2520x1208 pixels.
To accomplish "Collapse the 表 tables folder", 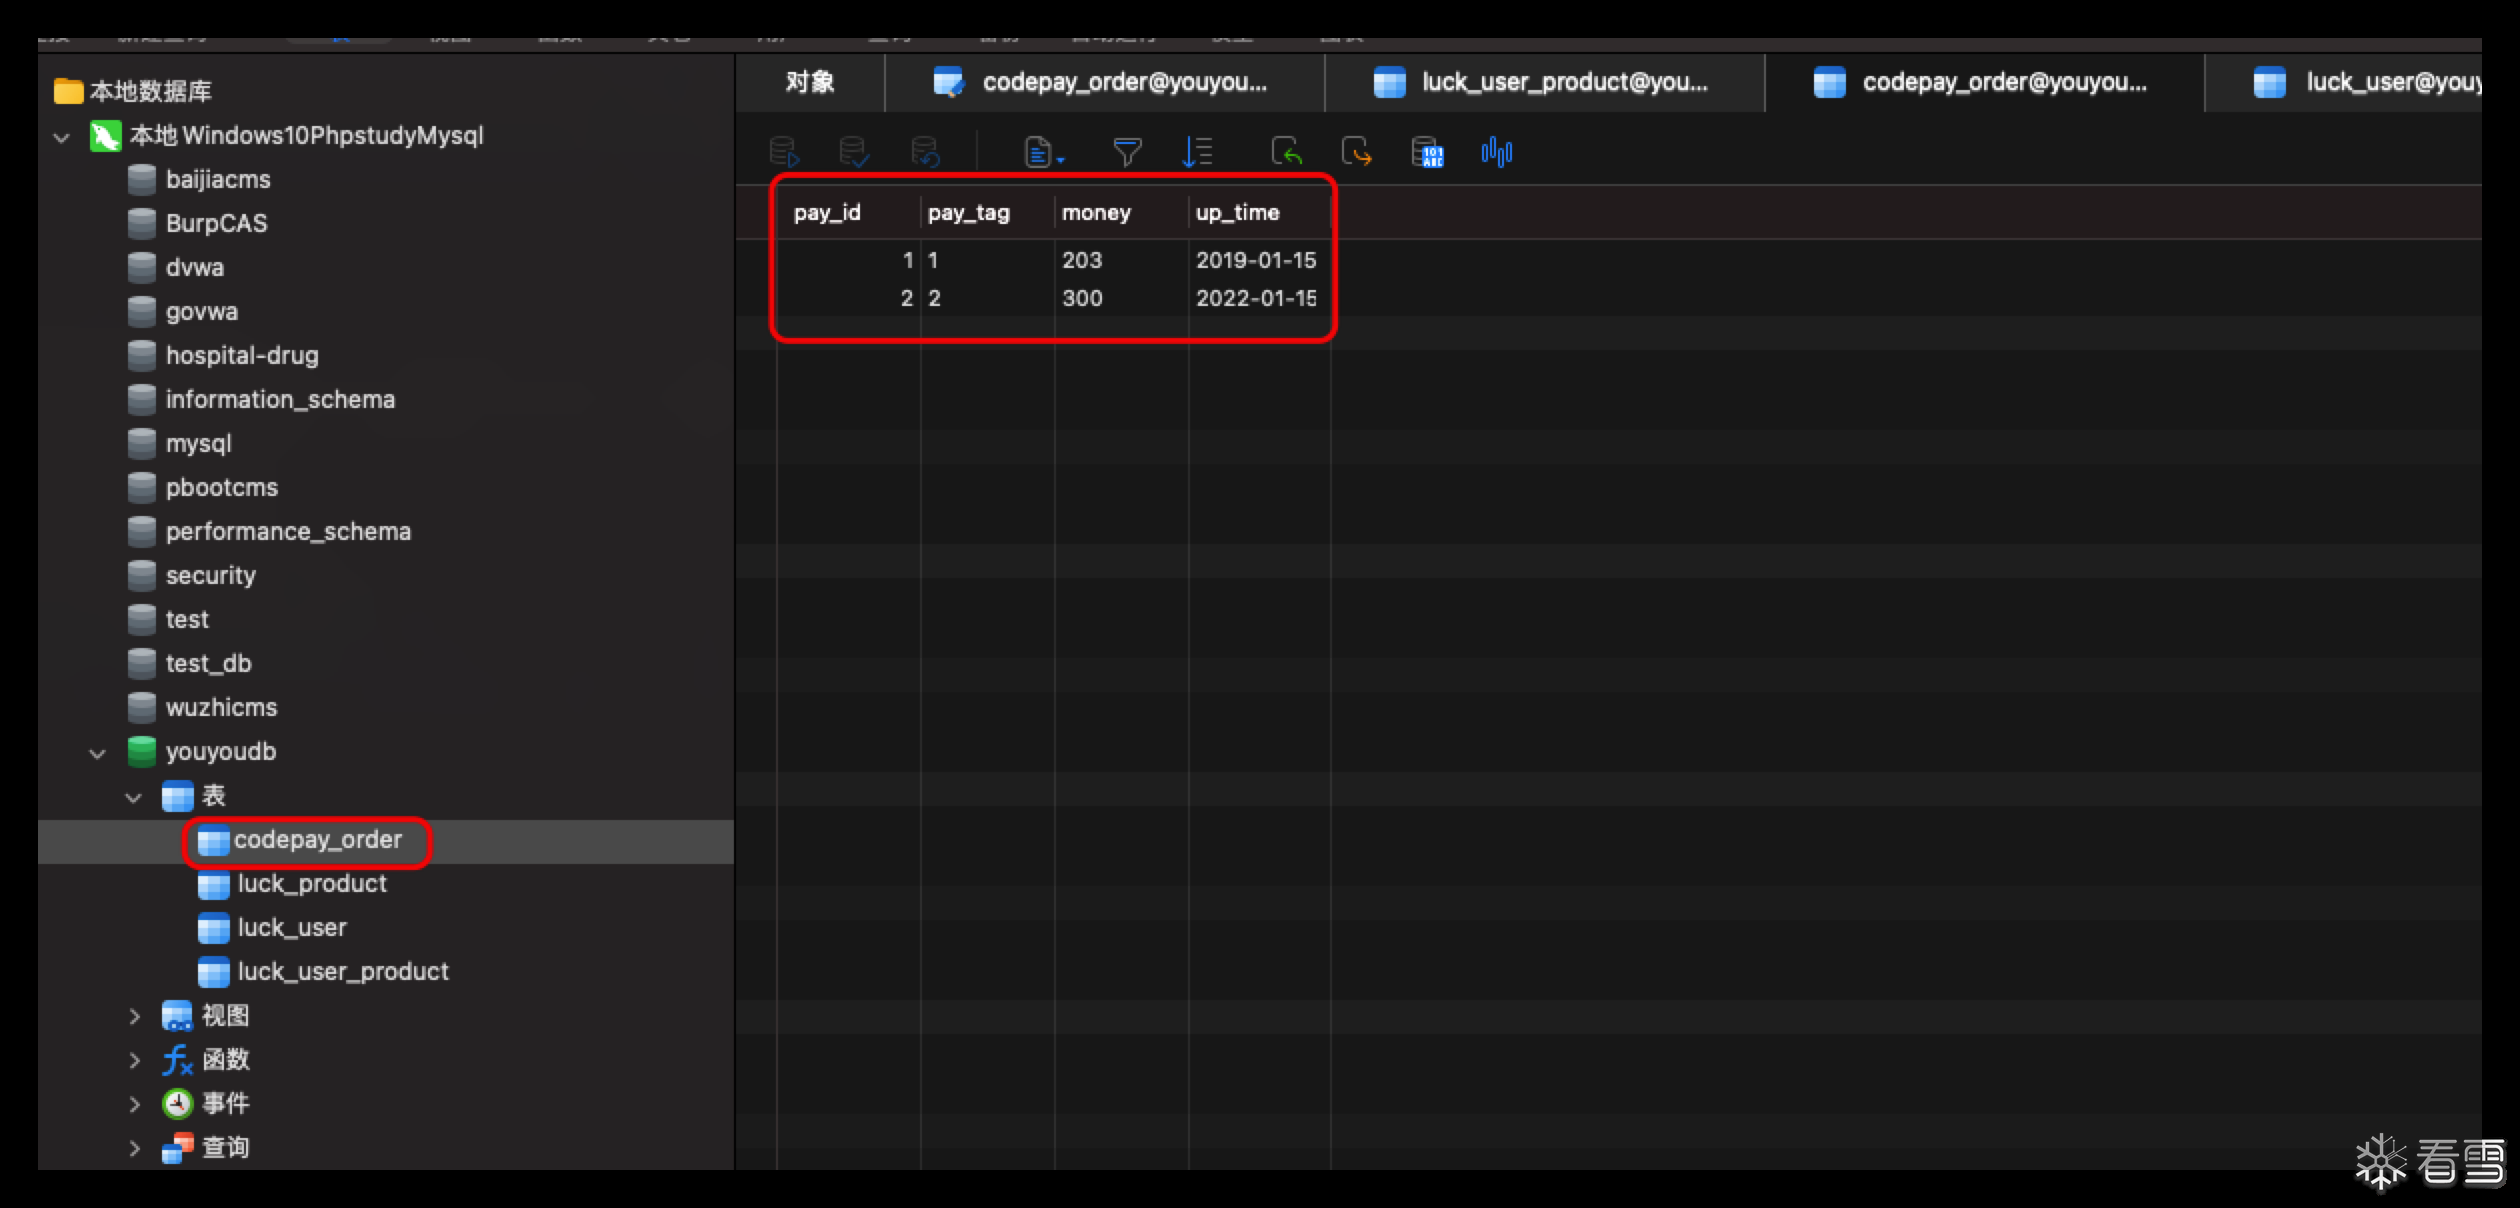I will [x=133, y=797].
